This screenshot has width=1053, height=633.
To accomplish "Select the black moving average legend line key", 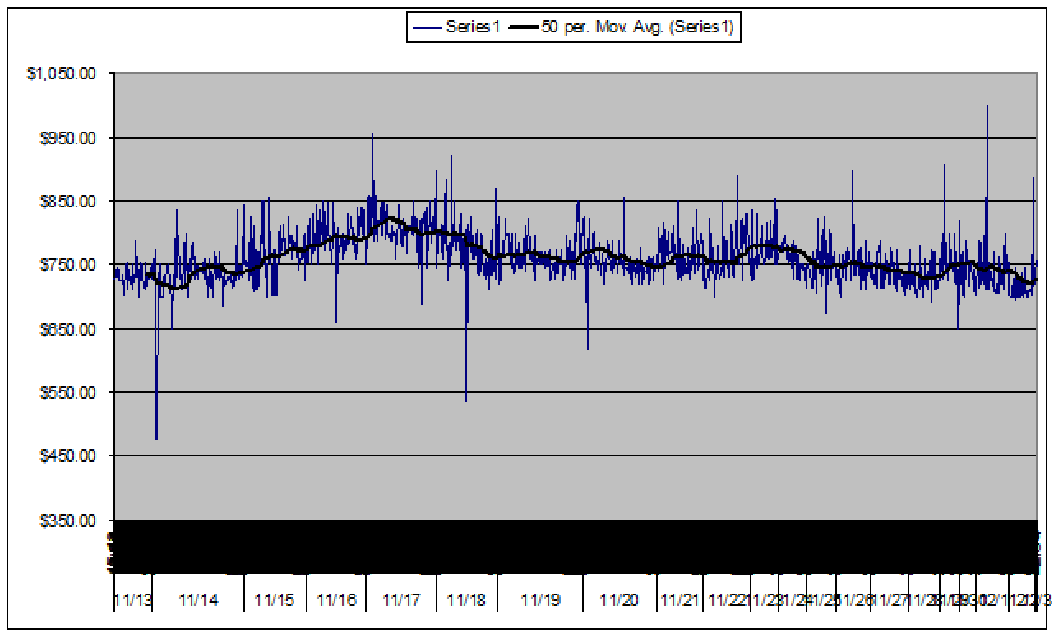I will pyautogui.click(x=524, y=28).
